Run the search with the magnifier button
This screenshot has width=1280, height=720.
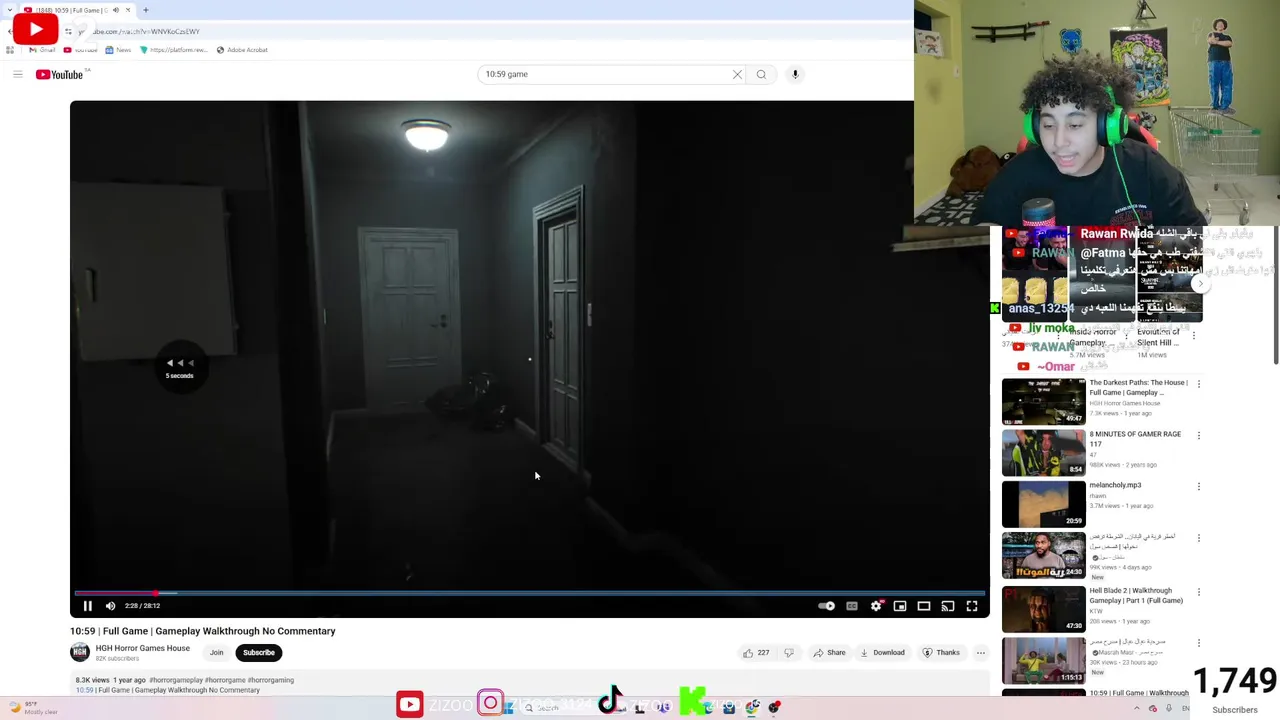(x=761, y=74)
